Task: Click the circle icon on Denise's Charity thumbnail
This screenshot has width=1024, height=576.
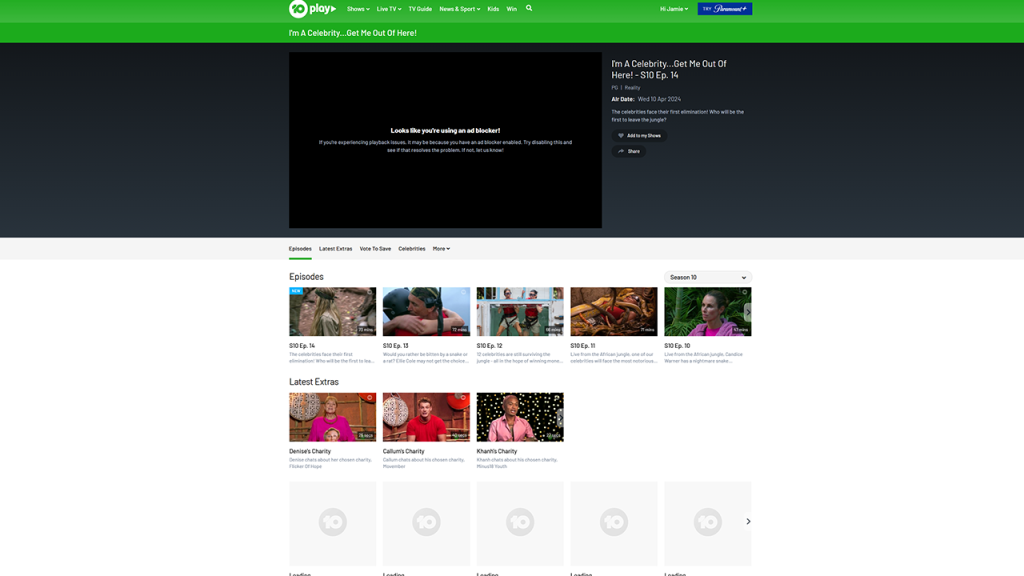Action: point(370,397)
